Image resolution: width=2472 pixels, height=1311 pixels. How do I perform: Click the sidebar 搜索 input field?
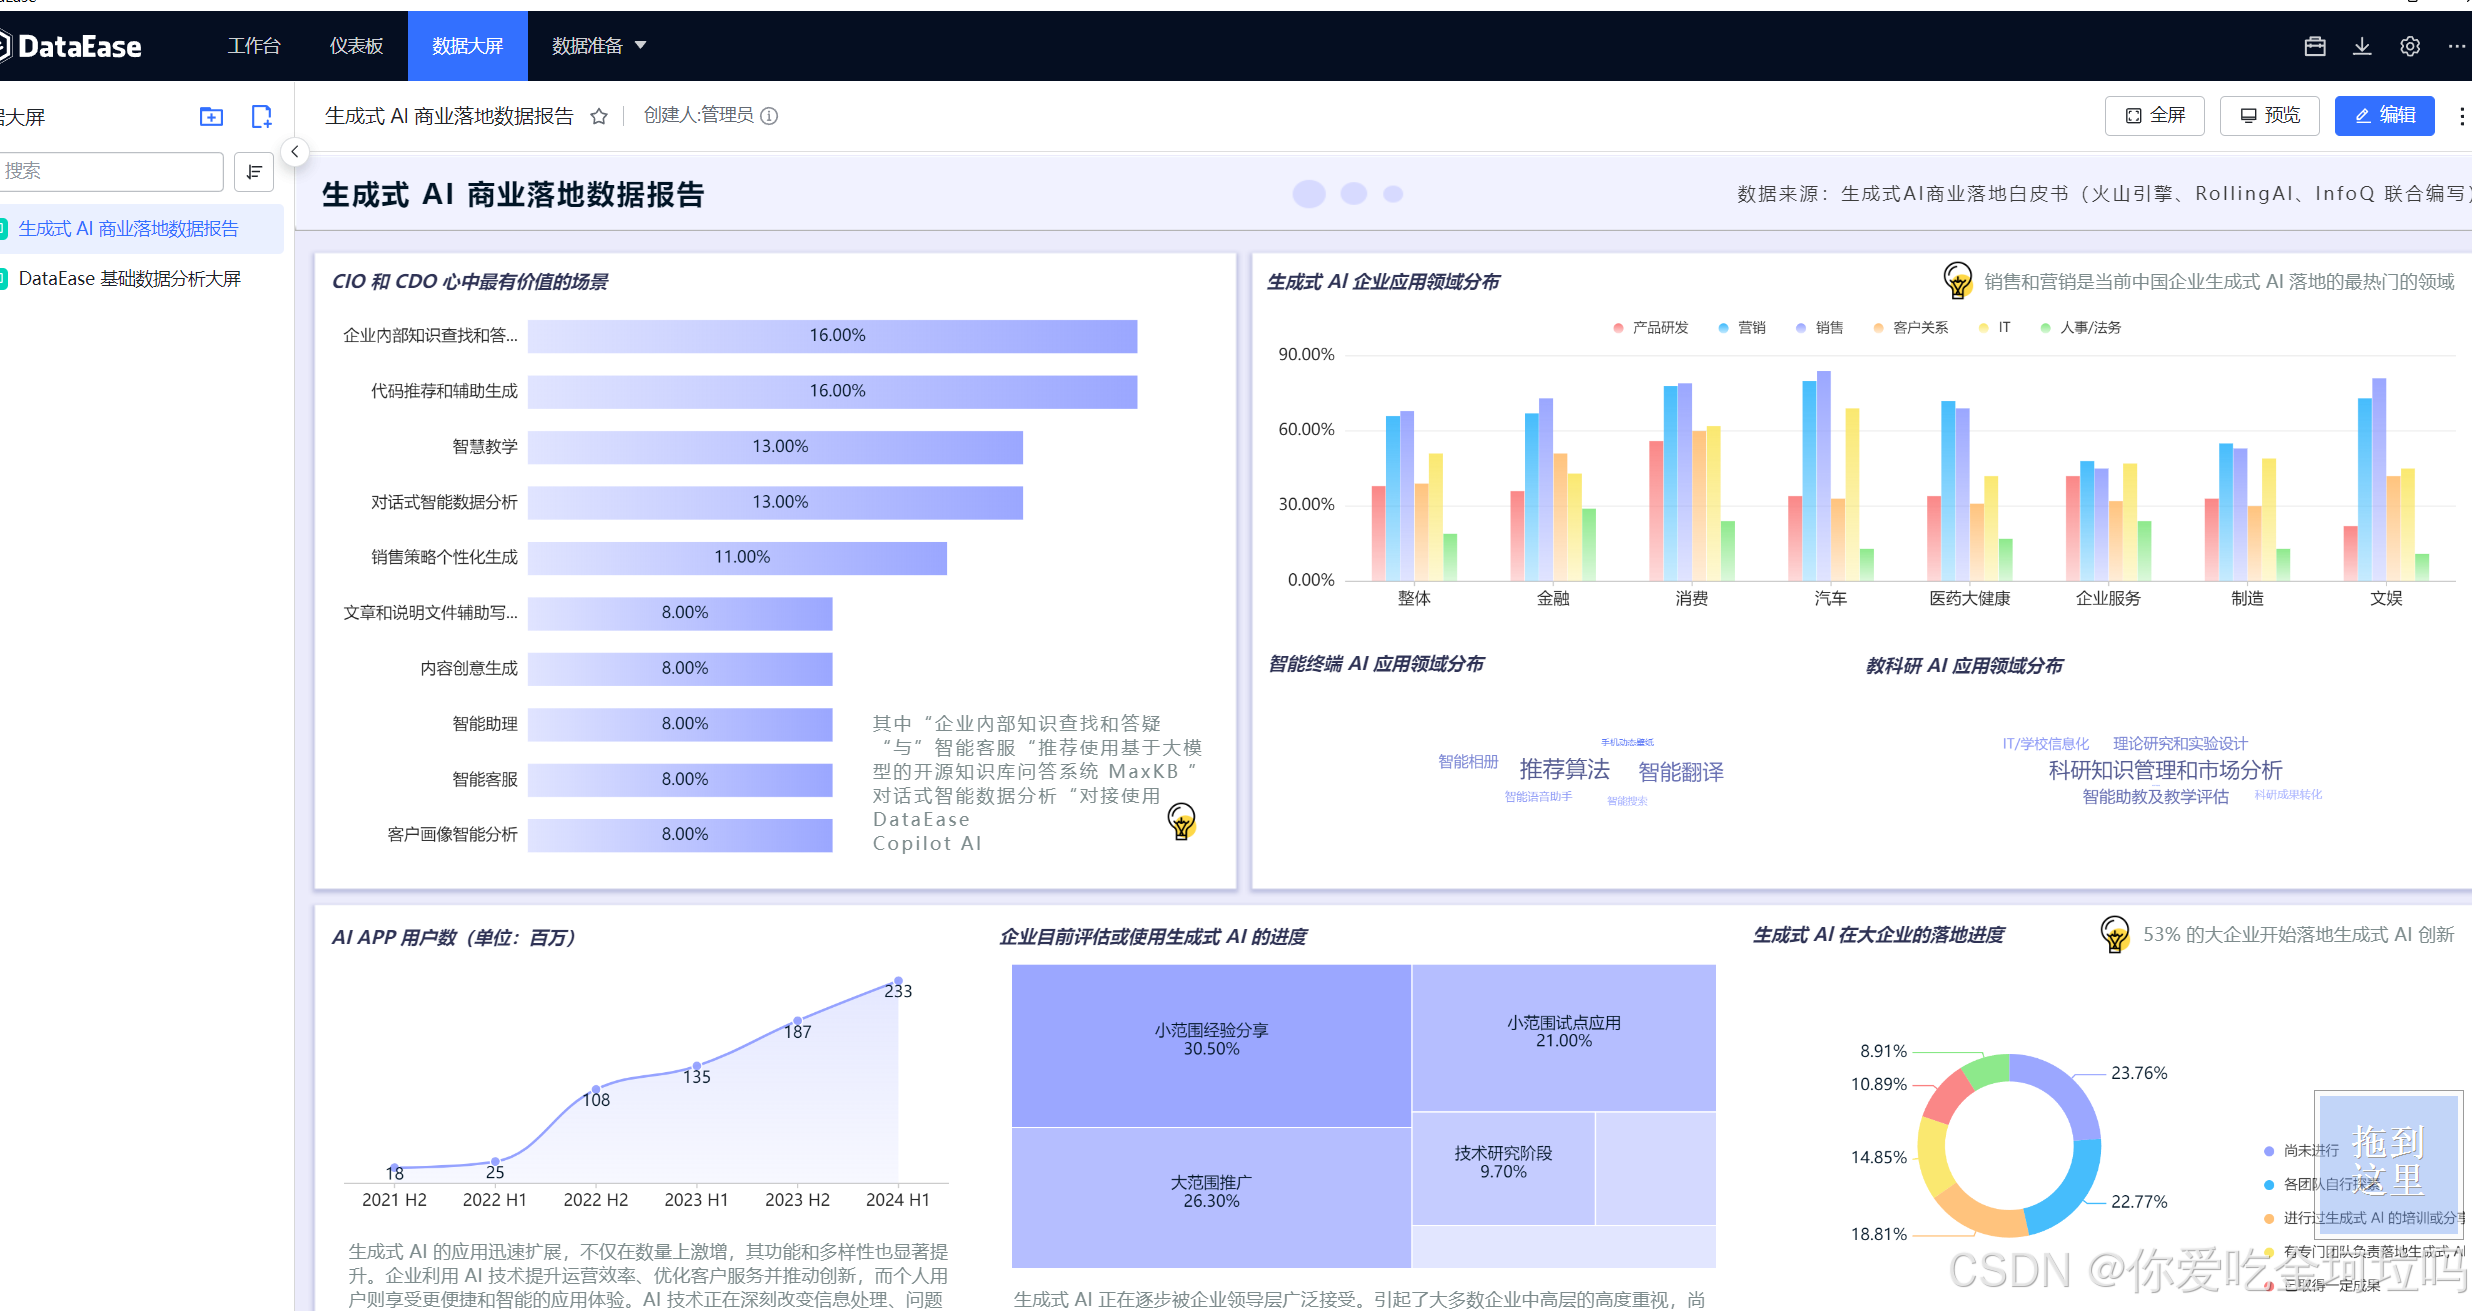pyautogui.click(x=110, y=171)
